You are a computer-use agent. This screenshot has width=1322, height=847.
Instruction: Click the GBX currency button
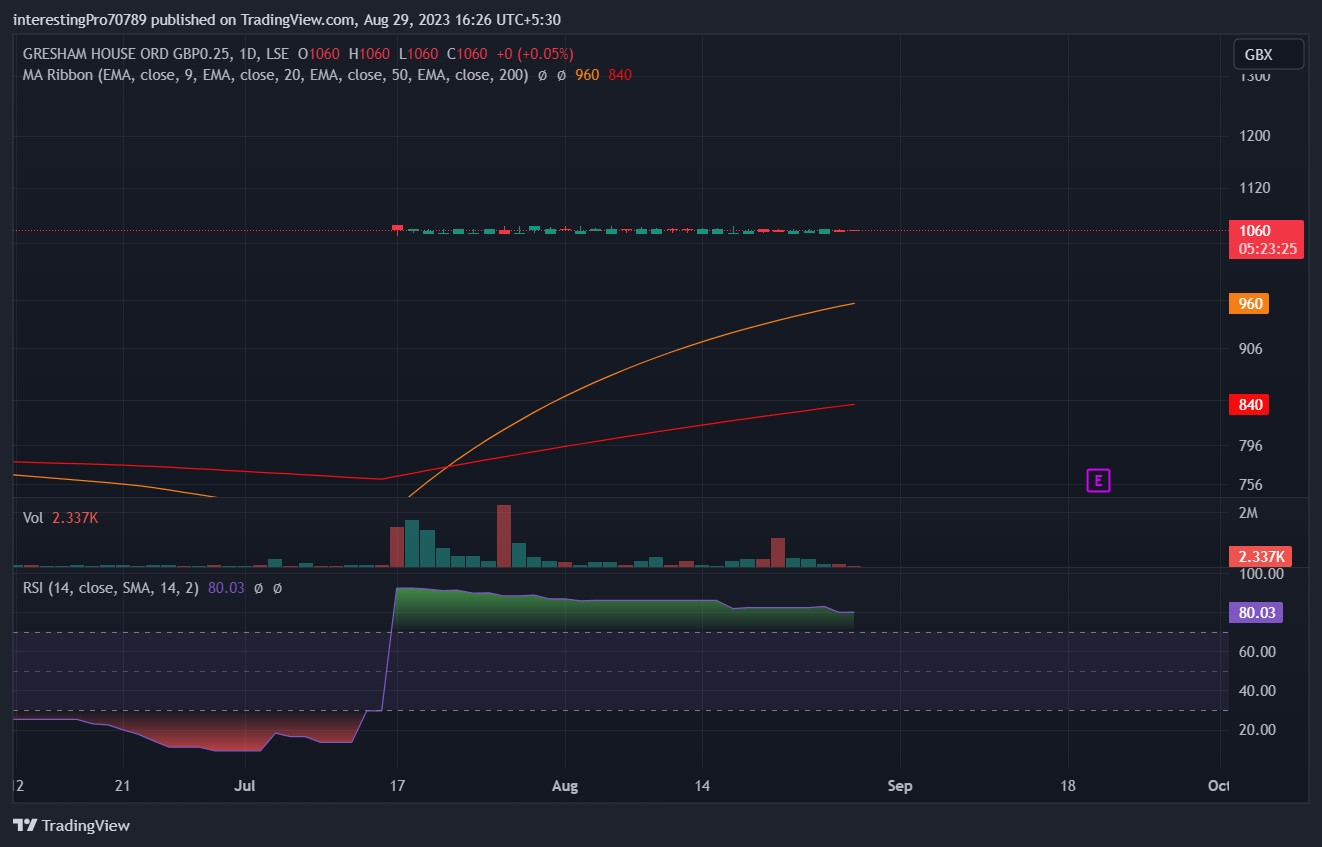point(1266,54)
